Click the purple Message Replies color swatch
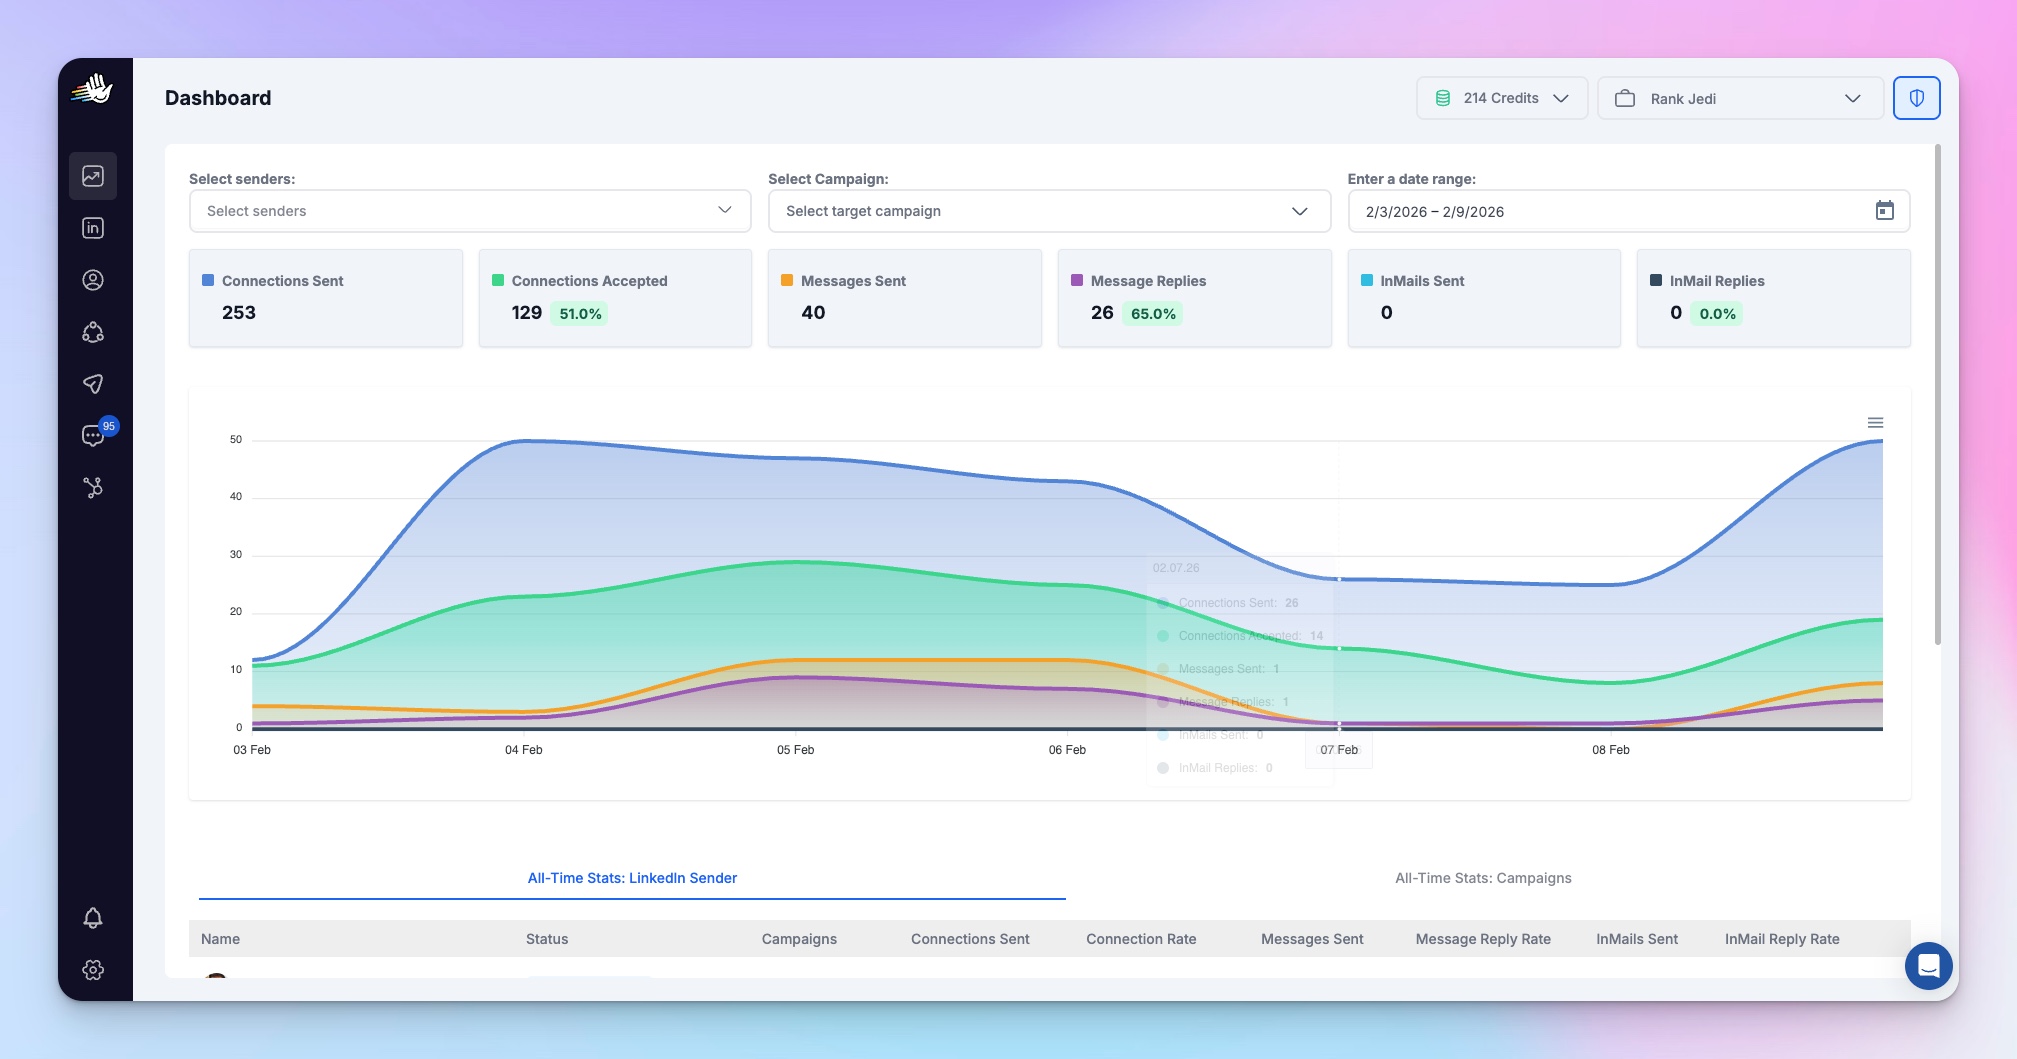Screen dimensions: 2017x1059 coord(1077,281)
